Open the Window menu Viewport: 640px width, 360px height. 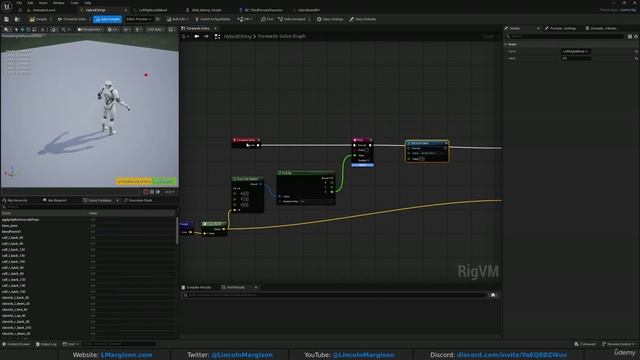(59, 3)
